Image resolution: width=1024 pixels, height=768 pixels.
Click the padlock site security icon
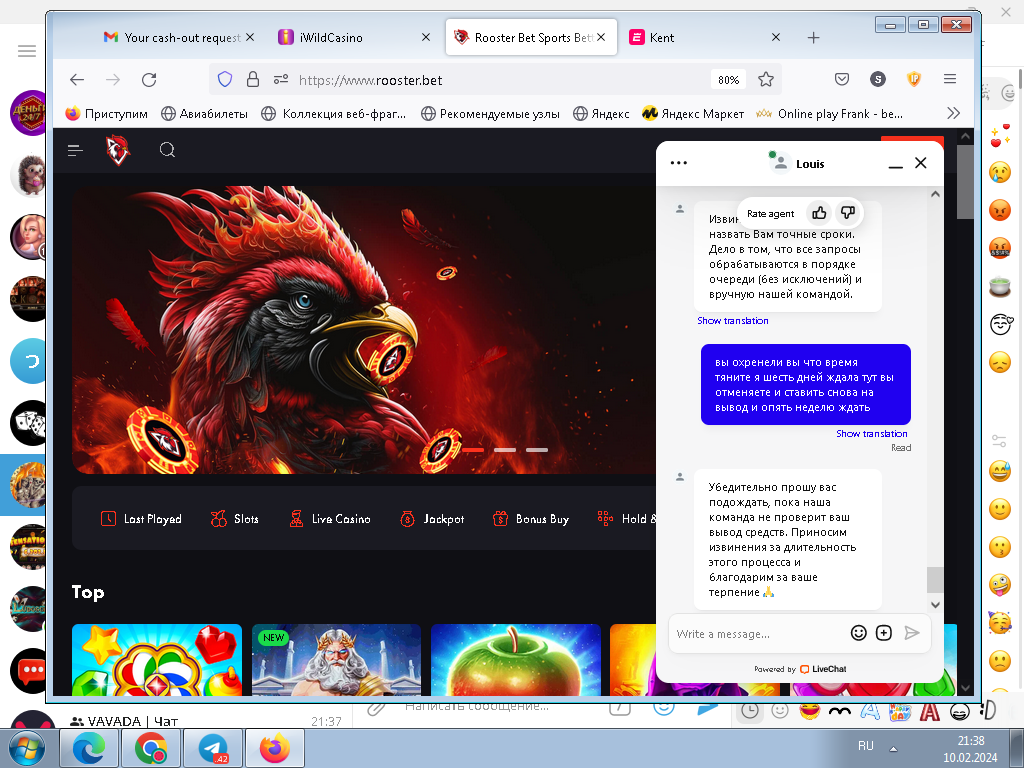253,80
